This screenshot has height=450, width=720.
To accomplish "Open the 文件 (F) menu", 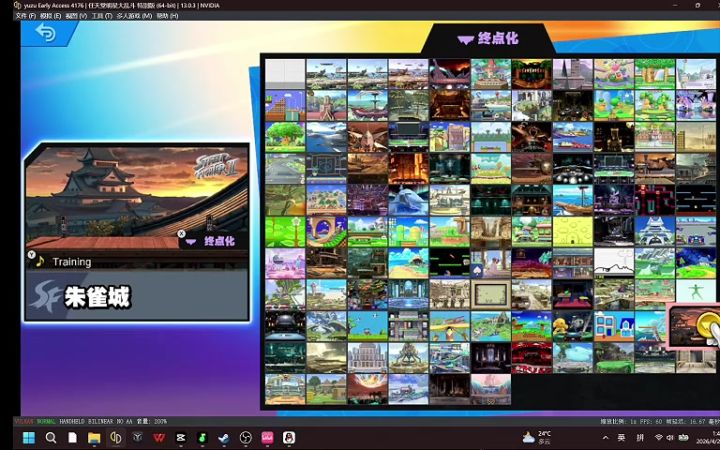I will pos(26,16).
